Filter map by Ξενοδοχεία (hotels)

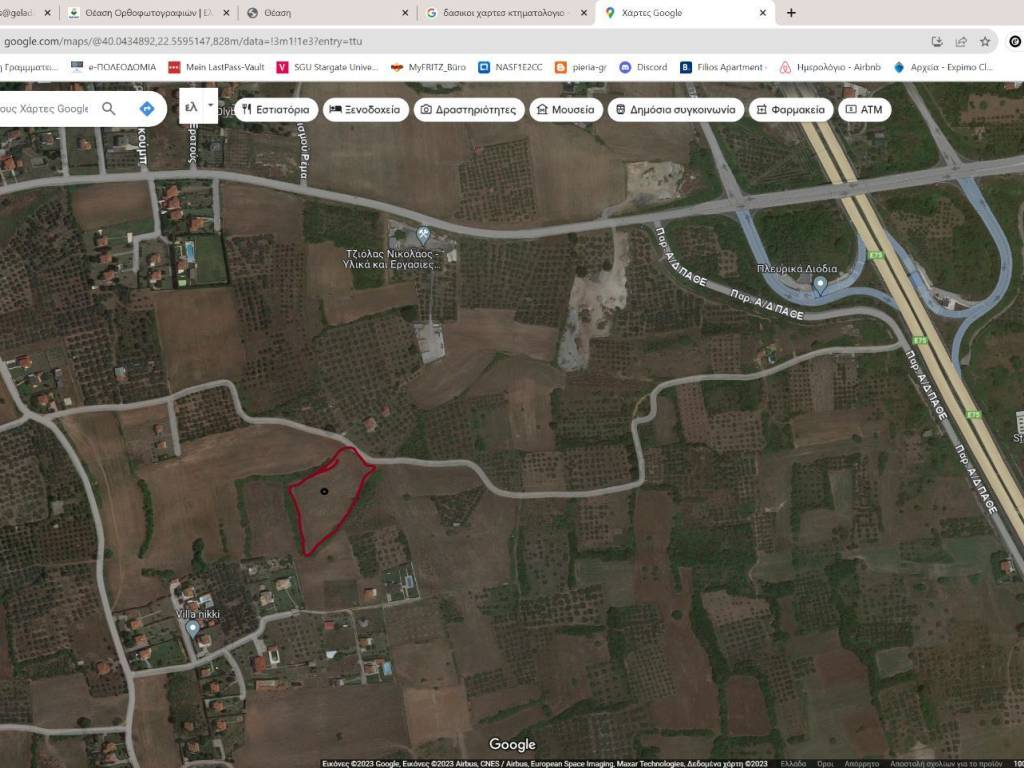coord(364,109)
